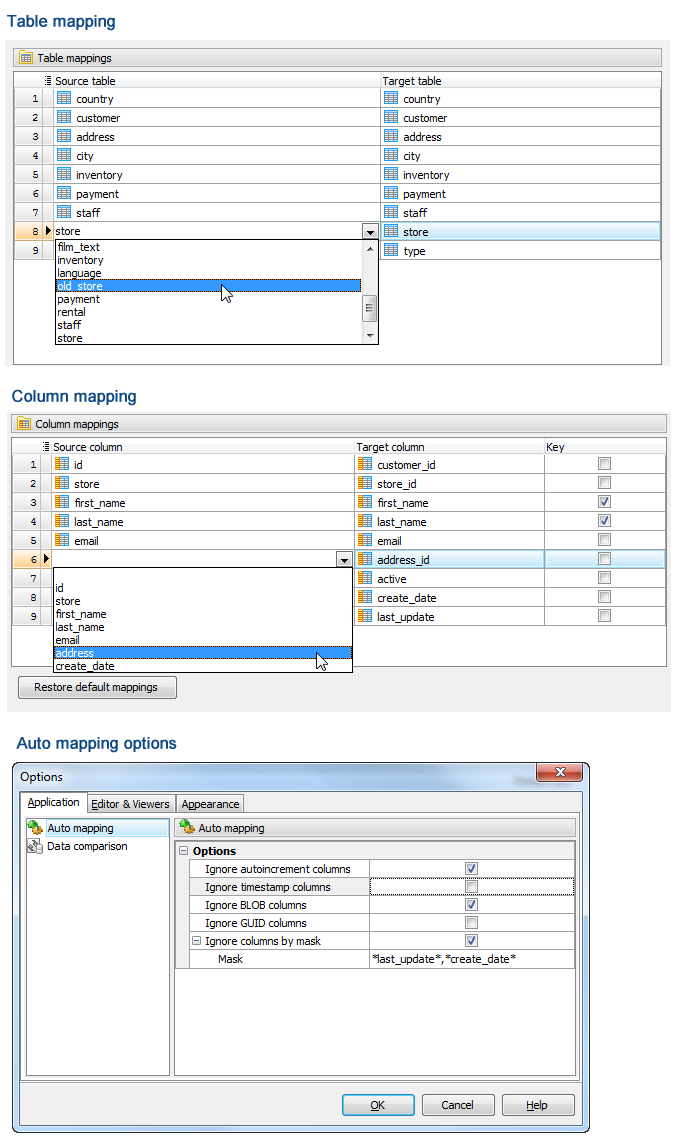Open the store source table dropdown arrow
This screenshot has width=675, height=1142.
pos(370,232)
